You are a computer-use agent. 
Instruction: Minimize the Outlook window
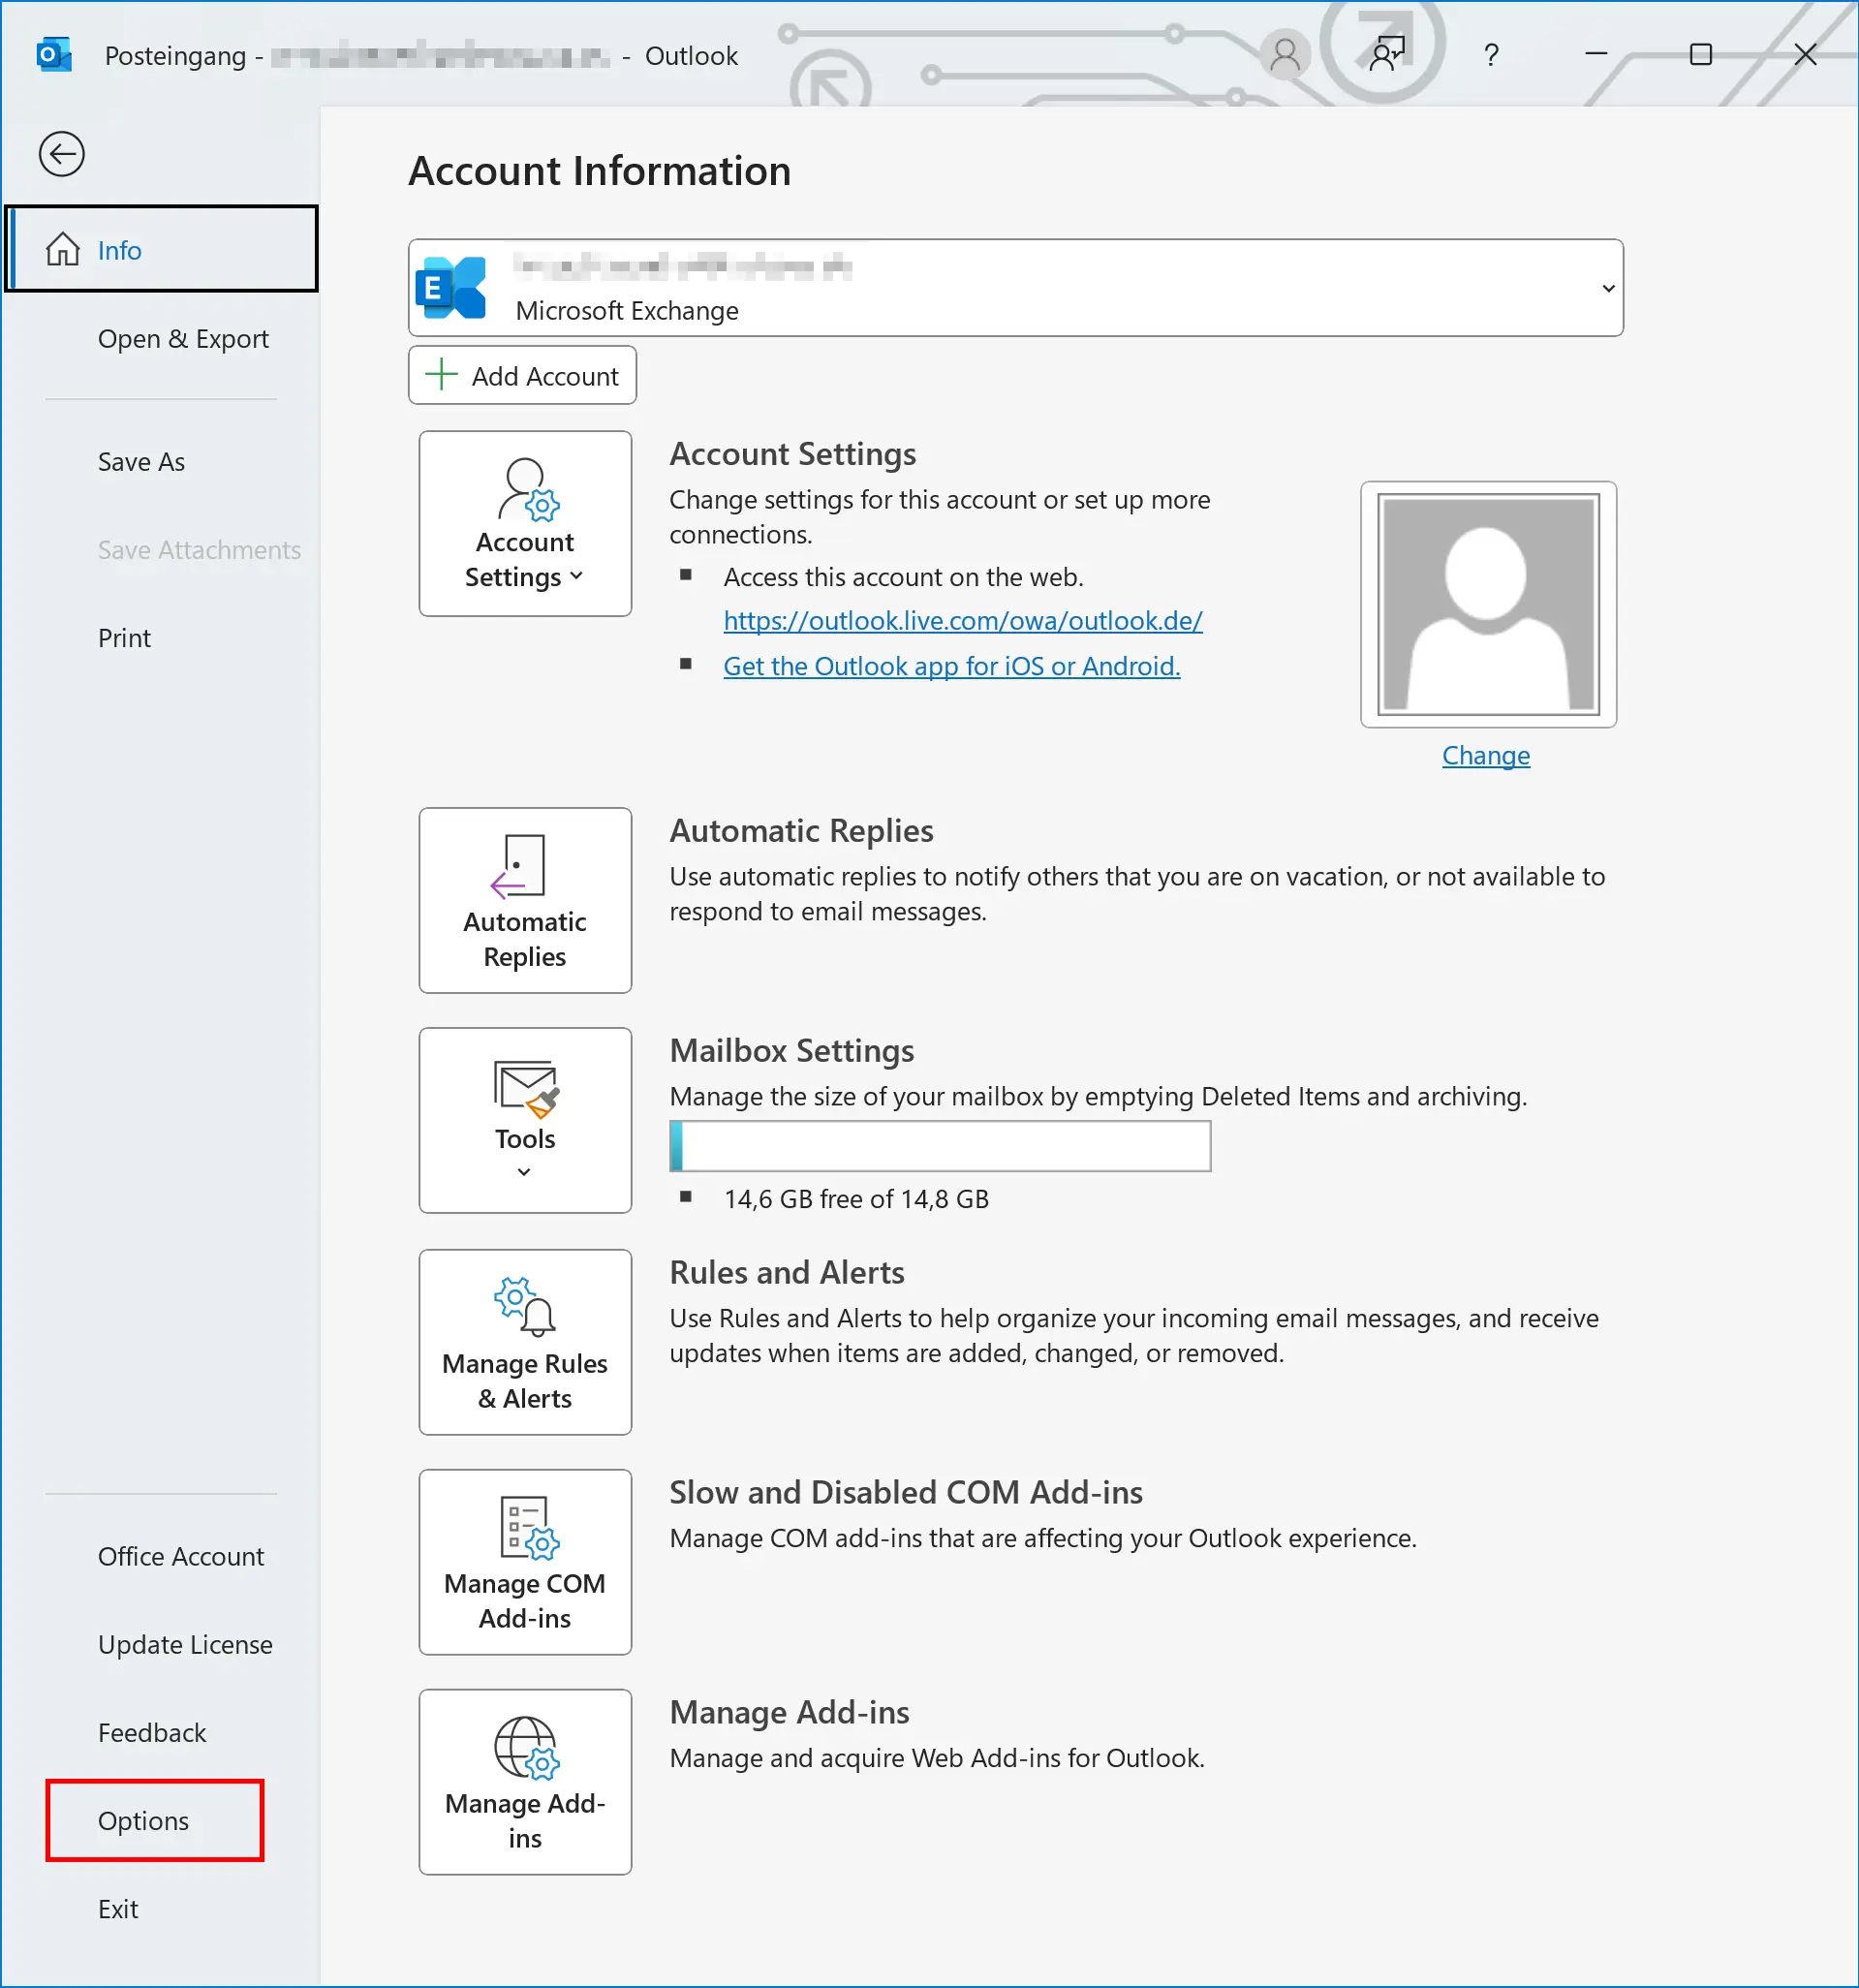click(x=1596, y=54)
